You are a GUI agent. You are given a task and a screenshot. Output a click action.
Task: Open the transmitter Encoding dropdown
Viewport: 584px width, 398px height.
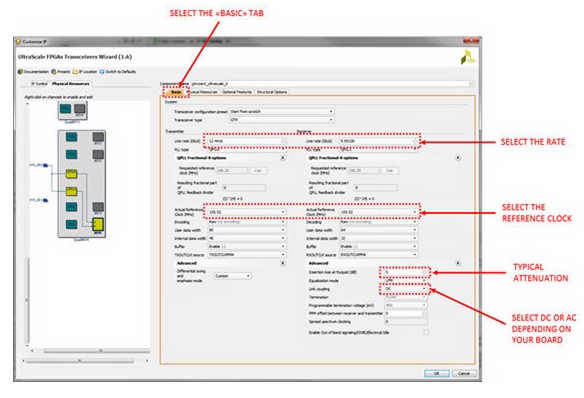pos(247,222)
